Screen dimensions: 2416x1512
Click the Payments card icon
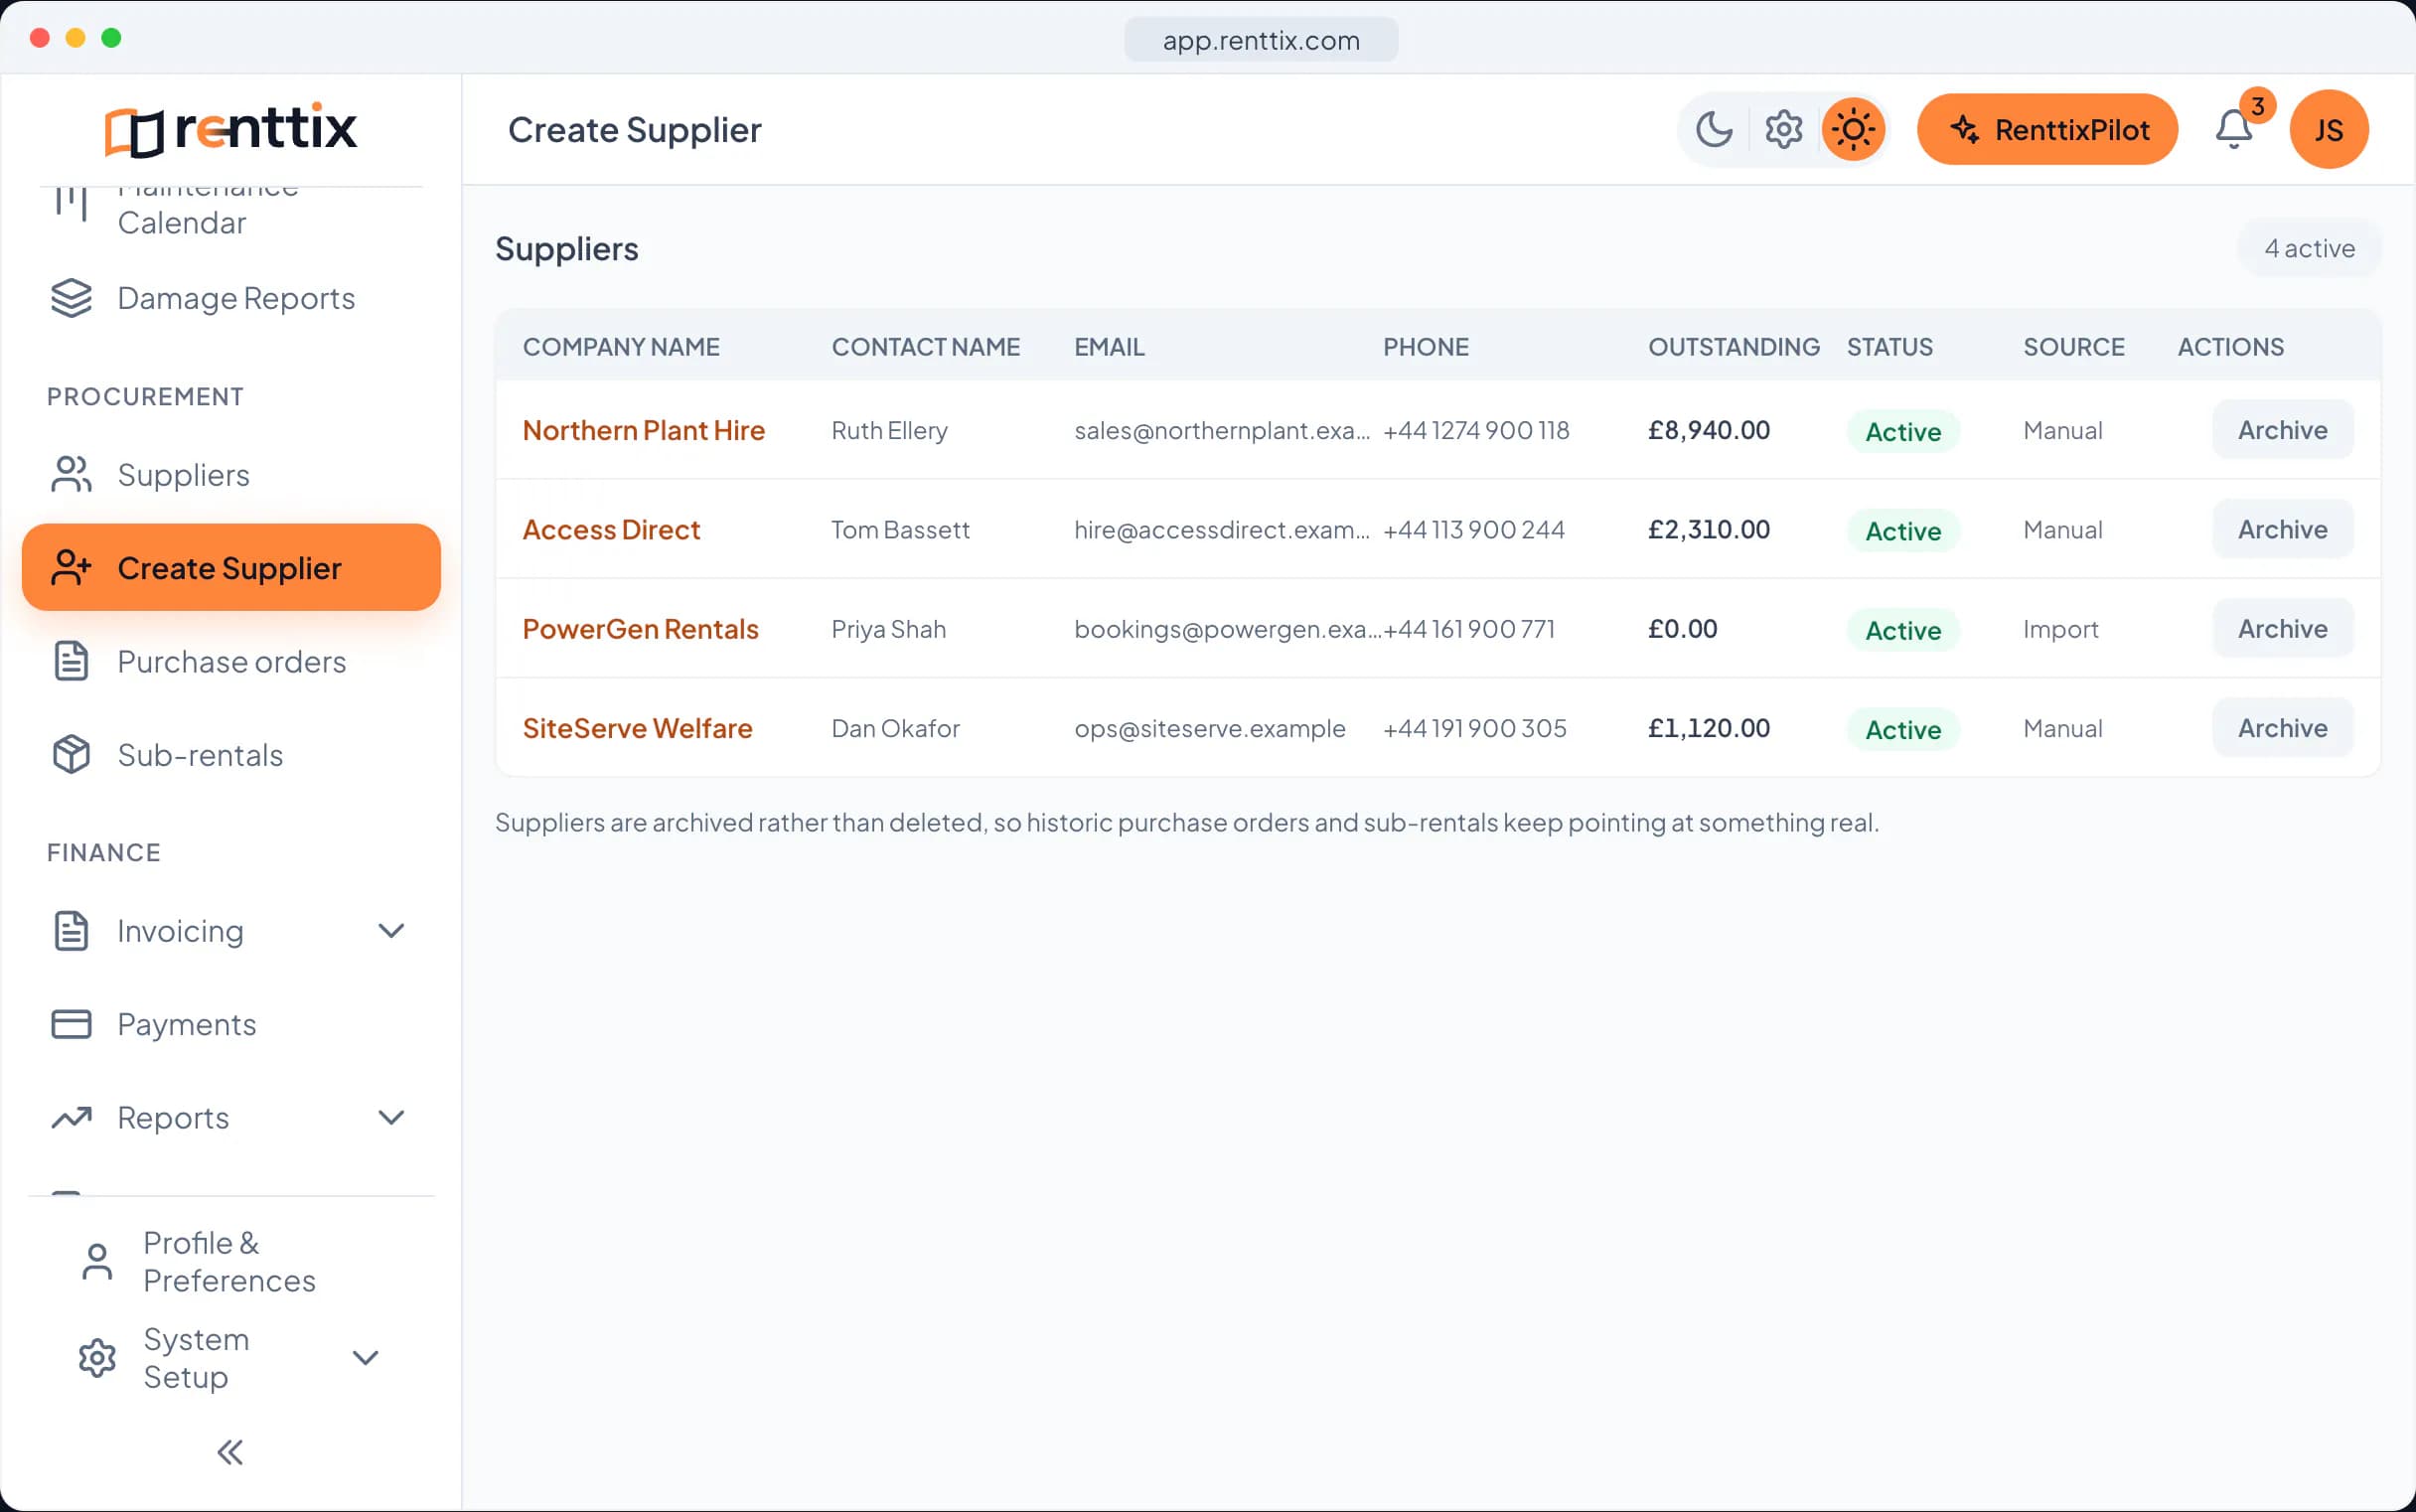71,1024
